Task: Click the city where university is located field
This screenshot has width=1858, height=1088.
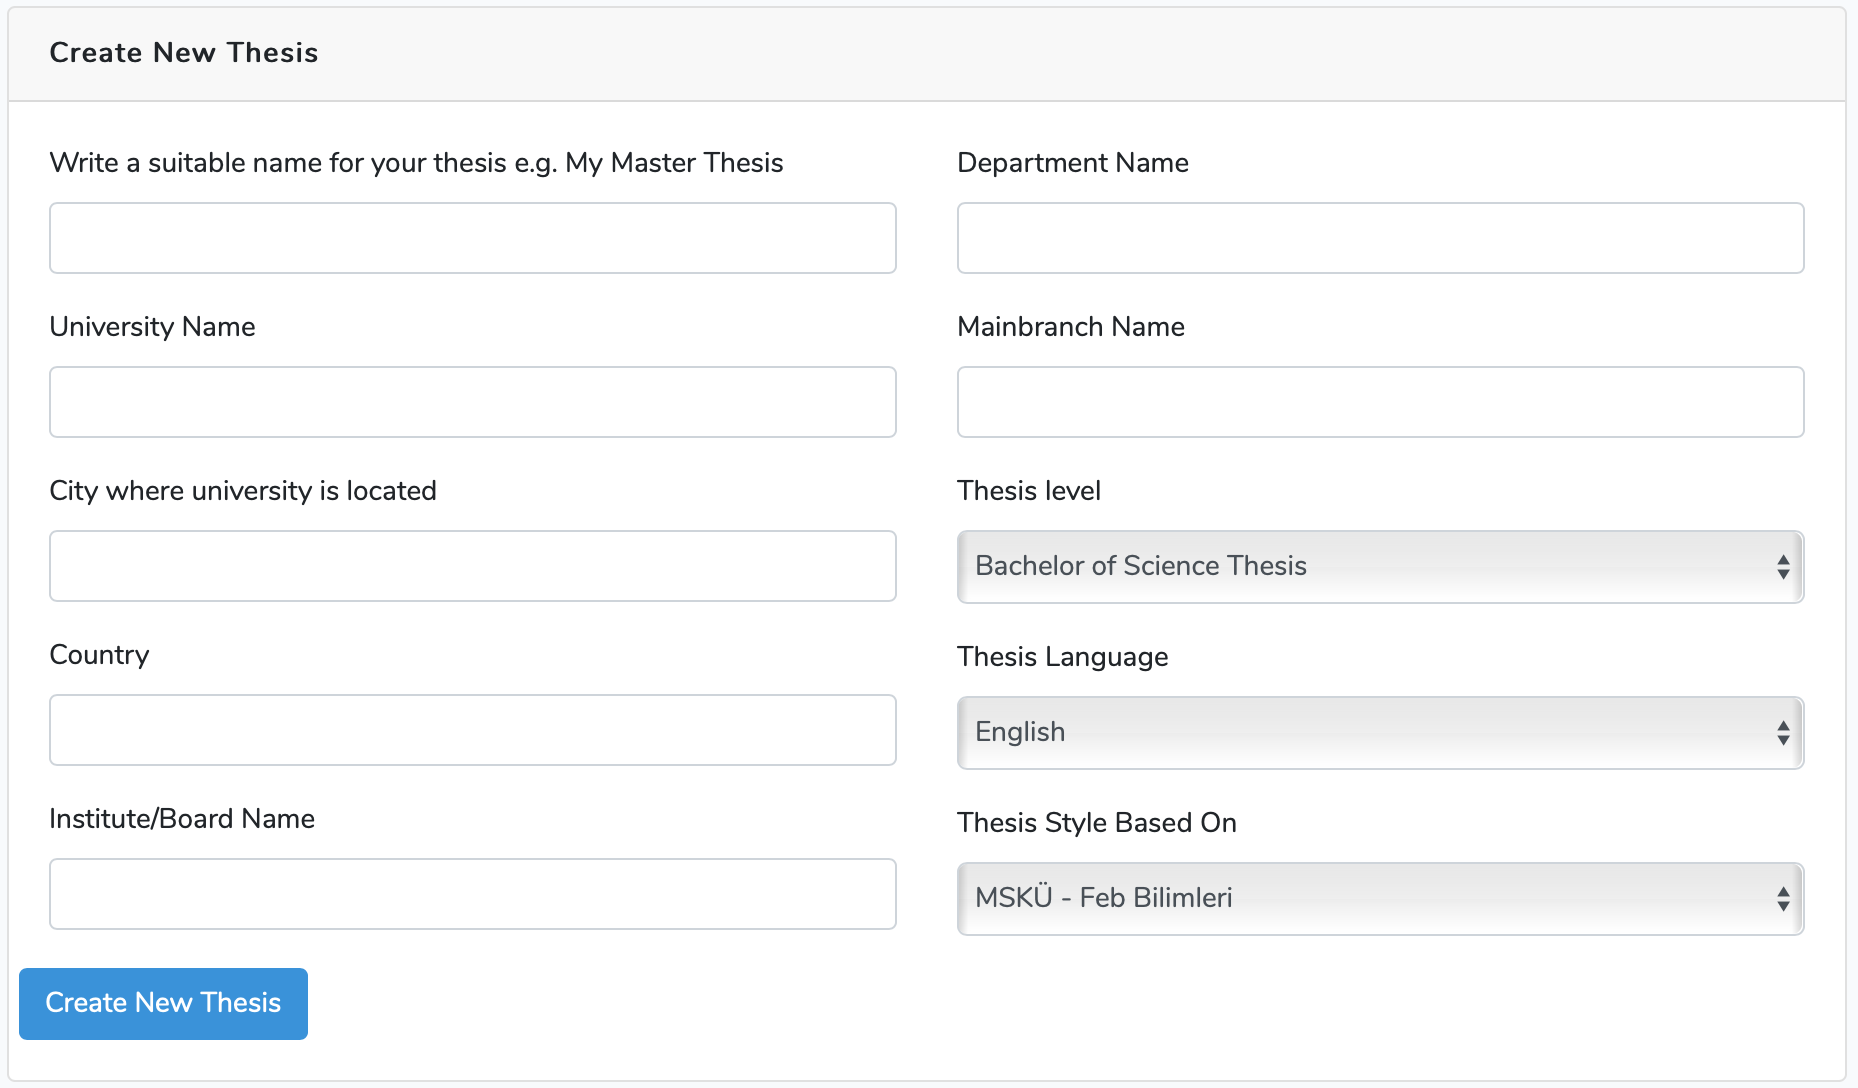Action: (x=472, y=566)
